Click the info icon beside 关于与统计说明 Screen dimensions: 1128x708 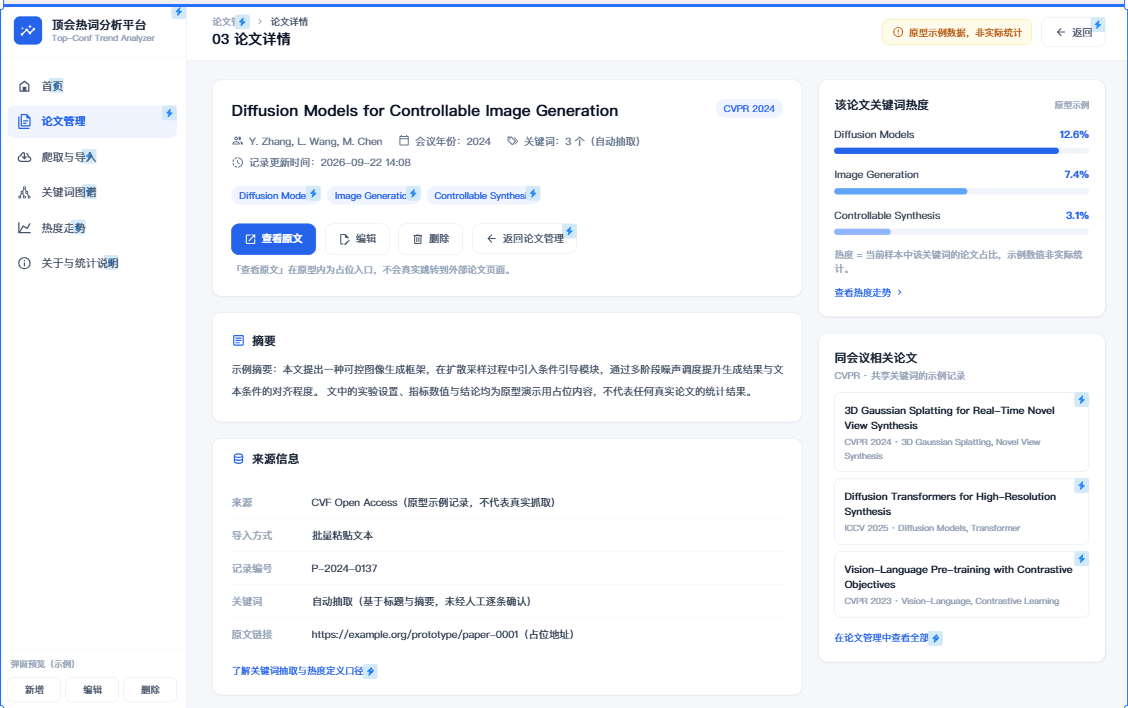pos(24,263)
